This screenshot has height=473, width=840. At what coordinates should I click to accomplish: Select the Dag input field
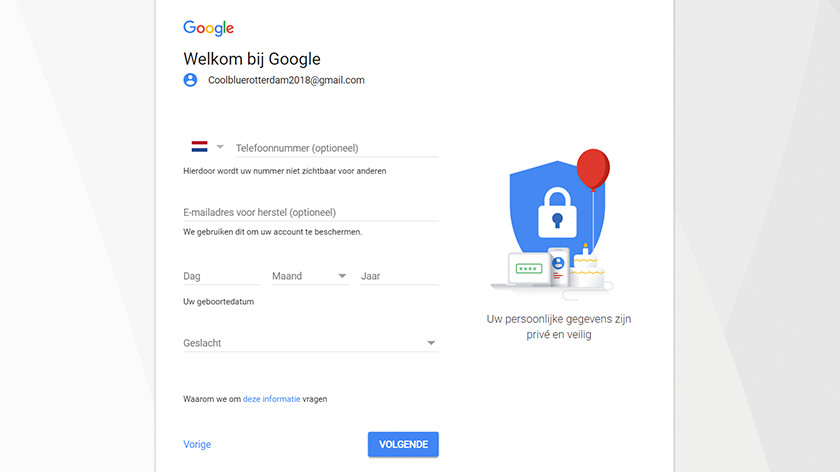coord(221,276)
